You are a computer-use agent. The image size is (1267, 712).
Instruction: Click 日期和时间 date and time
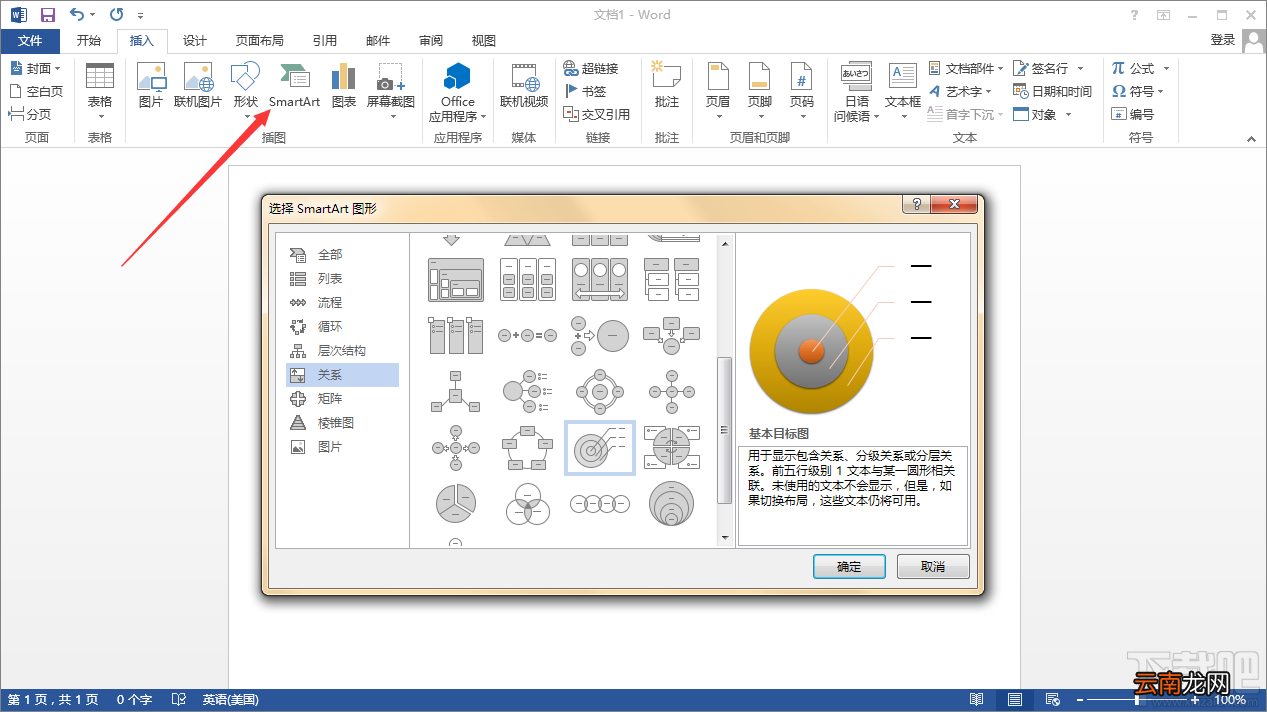point(1052,91)
